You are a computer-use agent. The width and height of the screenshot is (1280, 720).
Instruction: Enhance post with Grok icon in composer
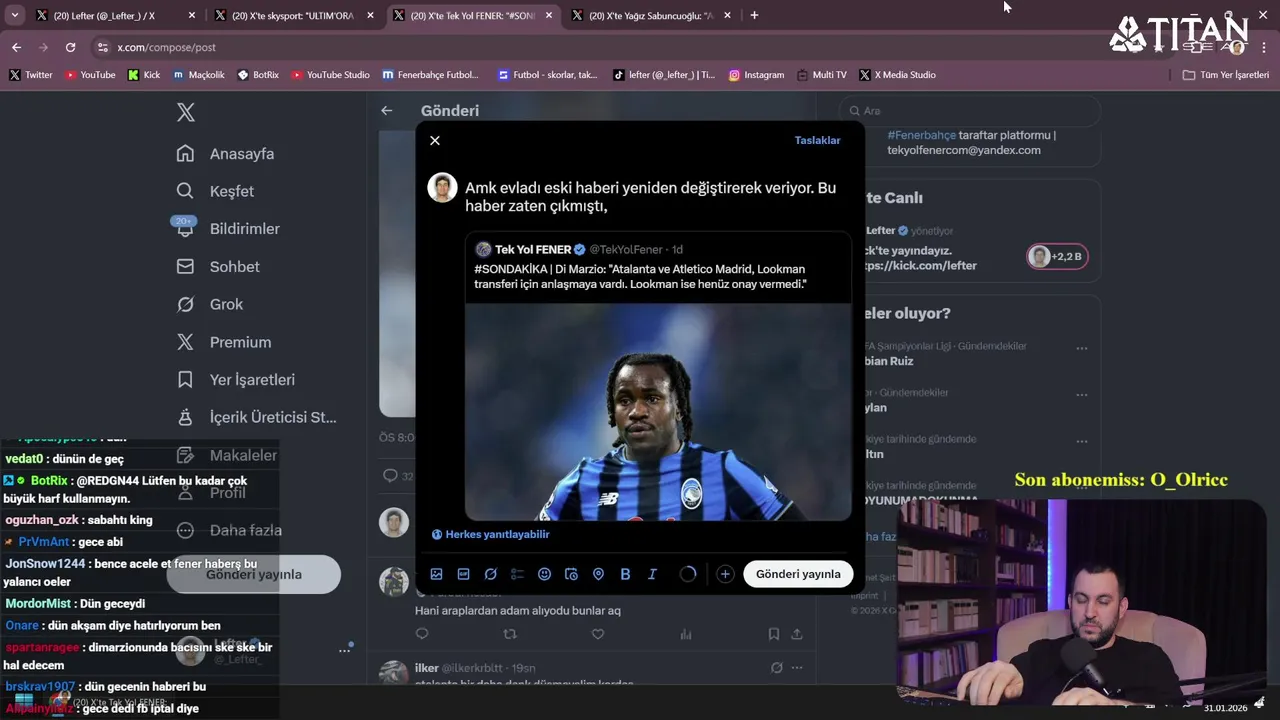coord(490,574)
